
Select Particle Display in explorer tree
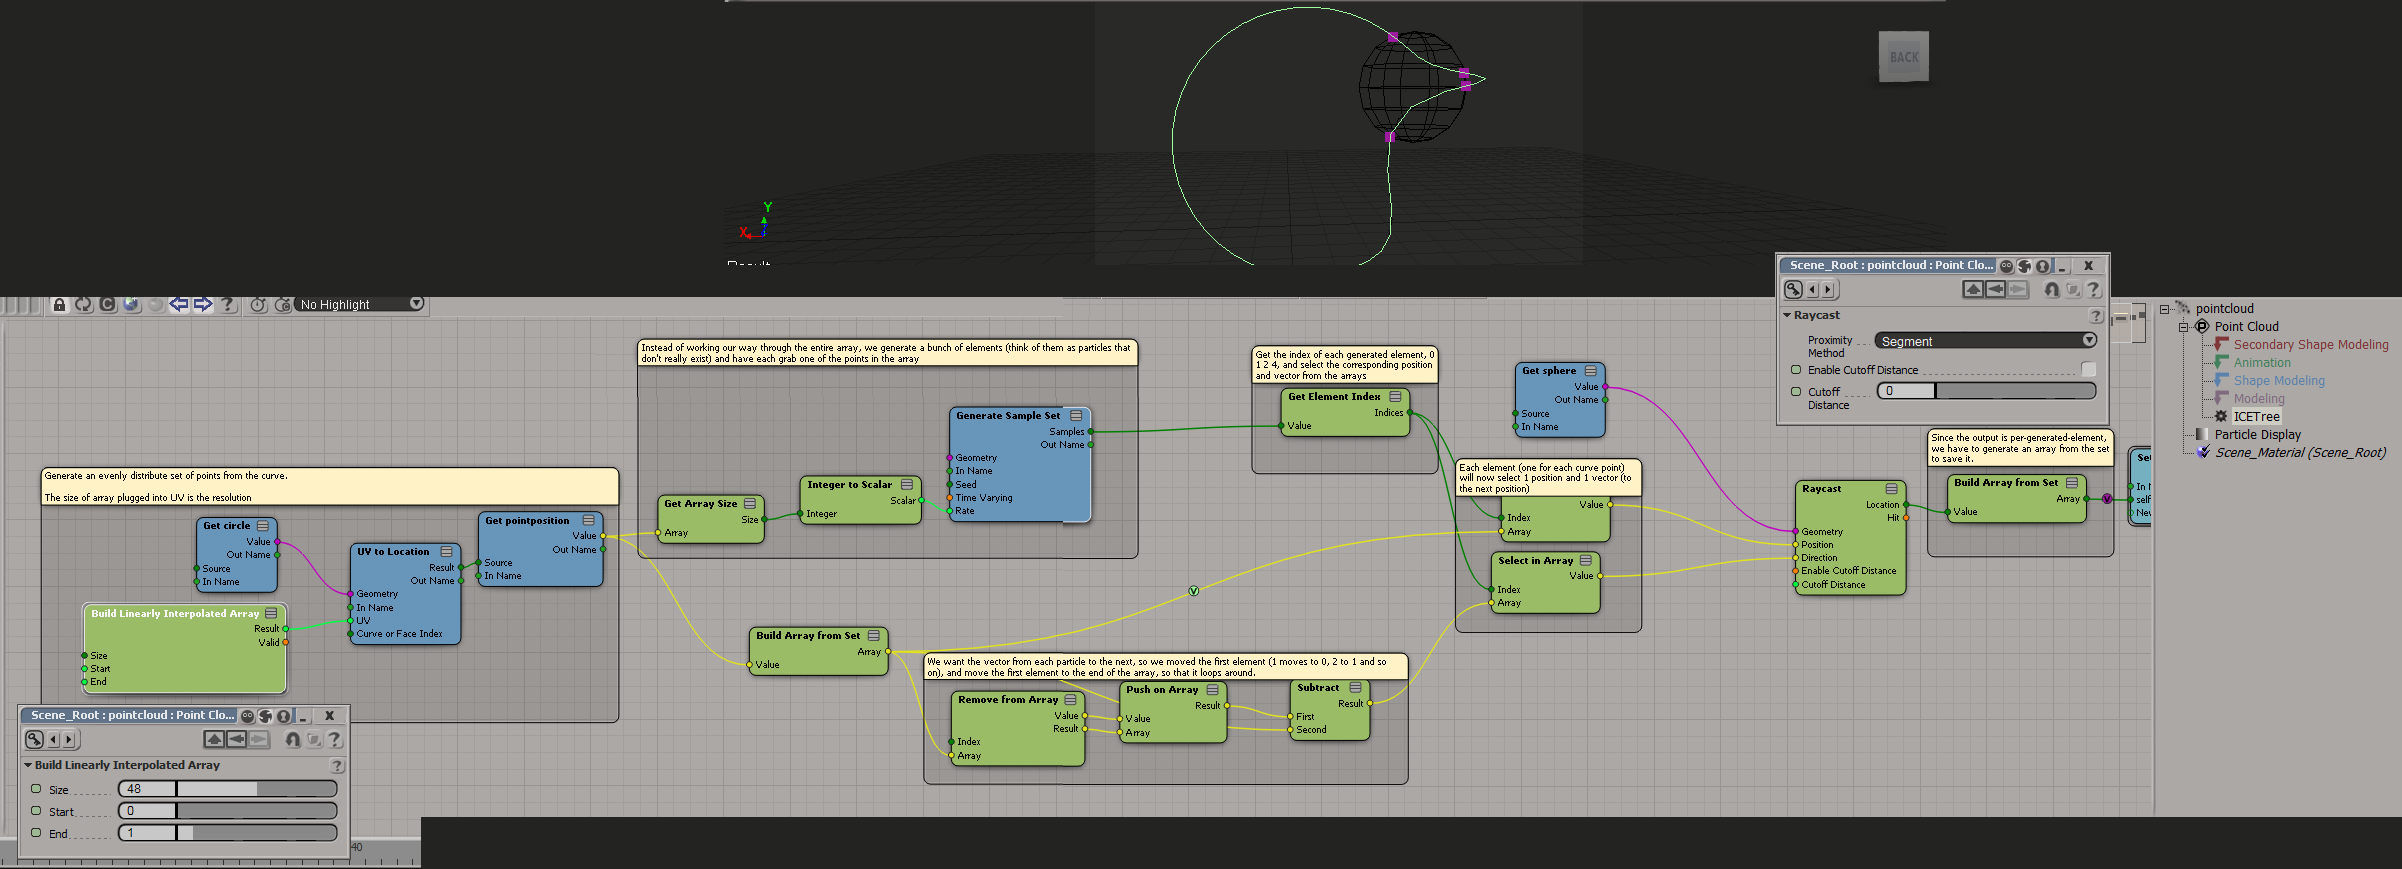point(2257,435)
